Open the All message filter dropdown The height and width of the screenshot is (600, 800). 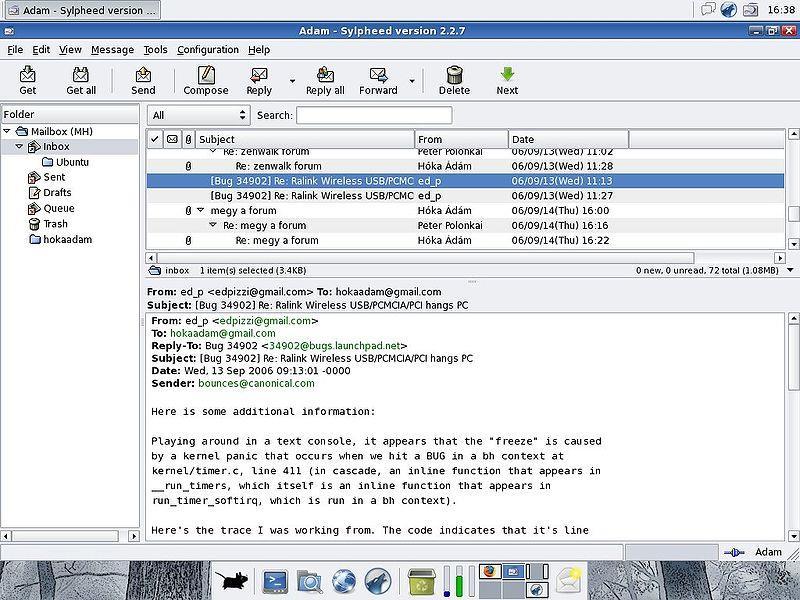(198, 115)
